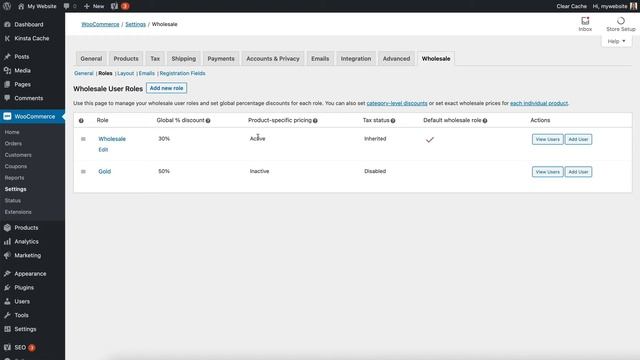
Task: Open the Registration Fields sub-section link
Action: (x=182, y=73)
